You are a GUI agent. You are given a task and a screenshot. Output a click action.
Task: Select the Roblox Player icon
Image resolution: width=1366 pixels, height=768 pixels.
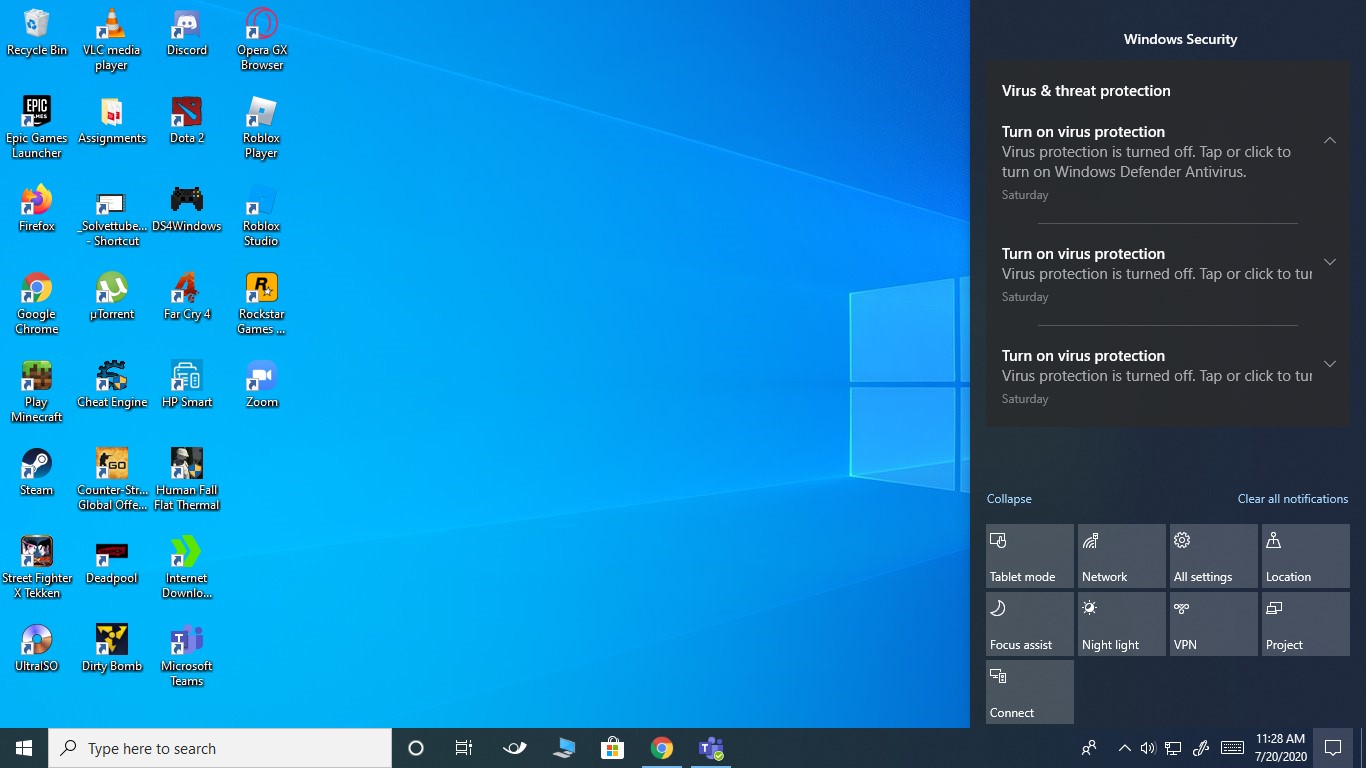point(261,128)
